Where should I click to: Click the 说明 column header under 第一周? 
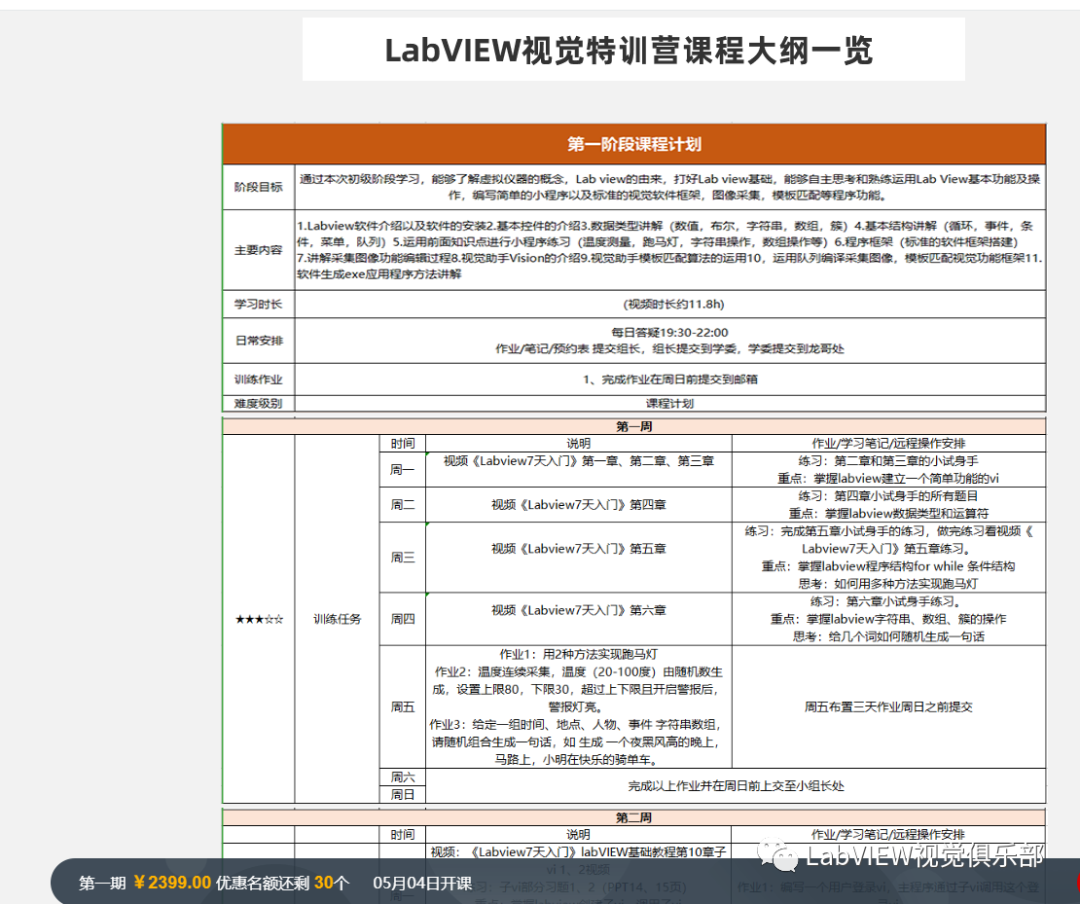pos(578,443)
